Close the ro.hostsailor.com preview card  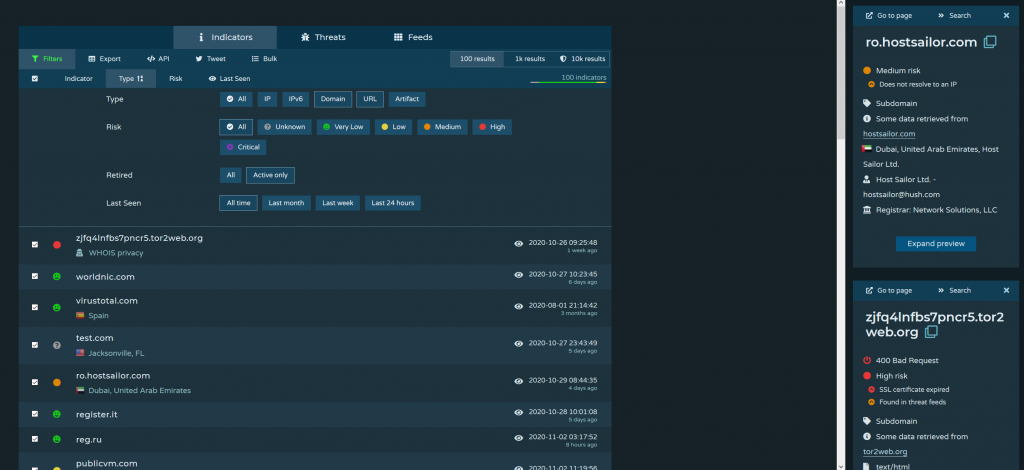1006,16
